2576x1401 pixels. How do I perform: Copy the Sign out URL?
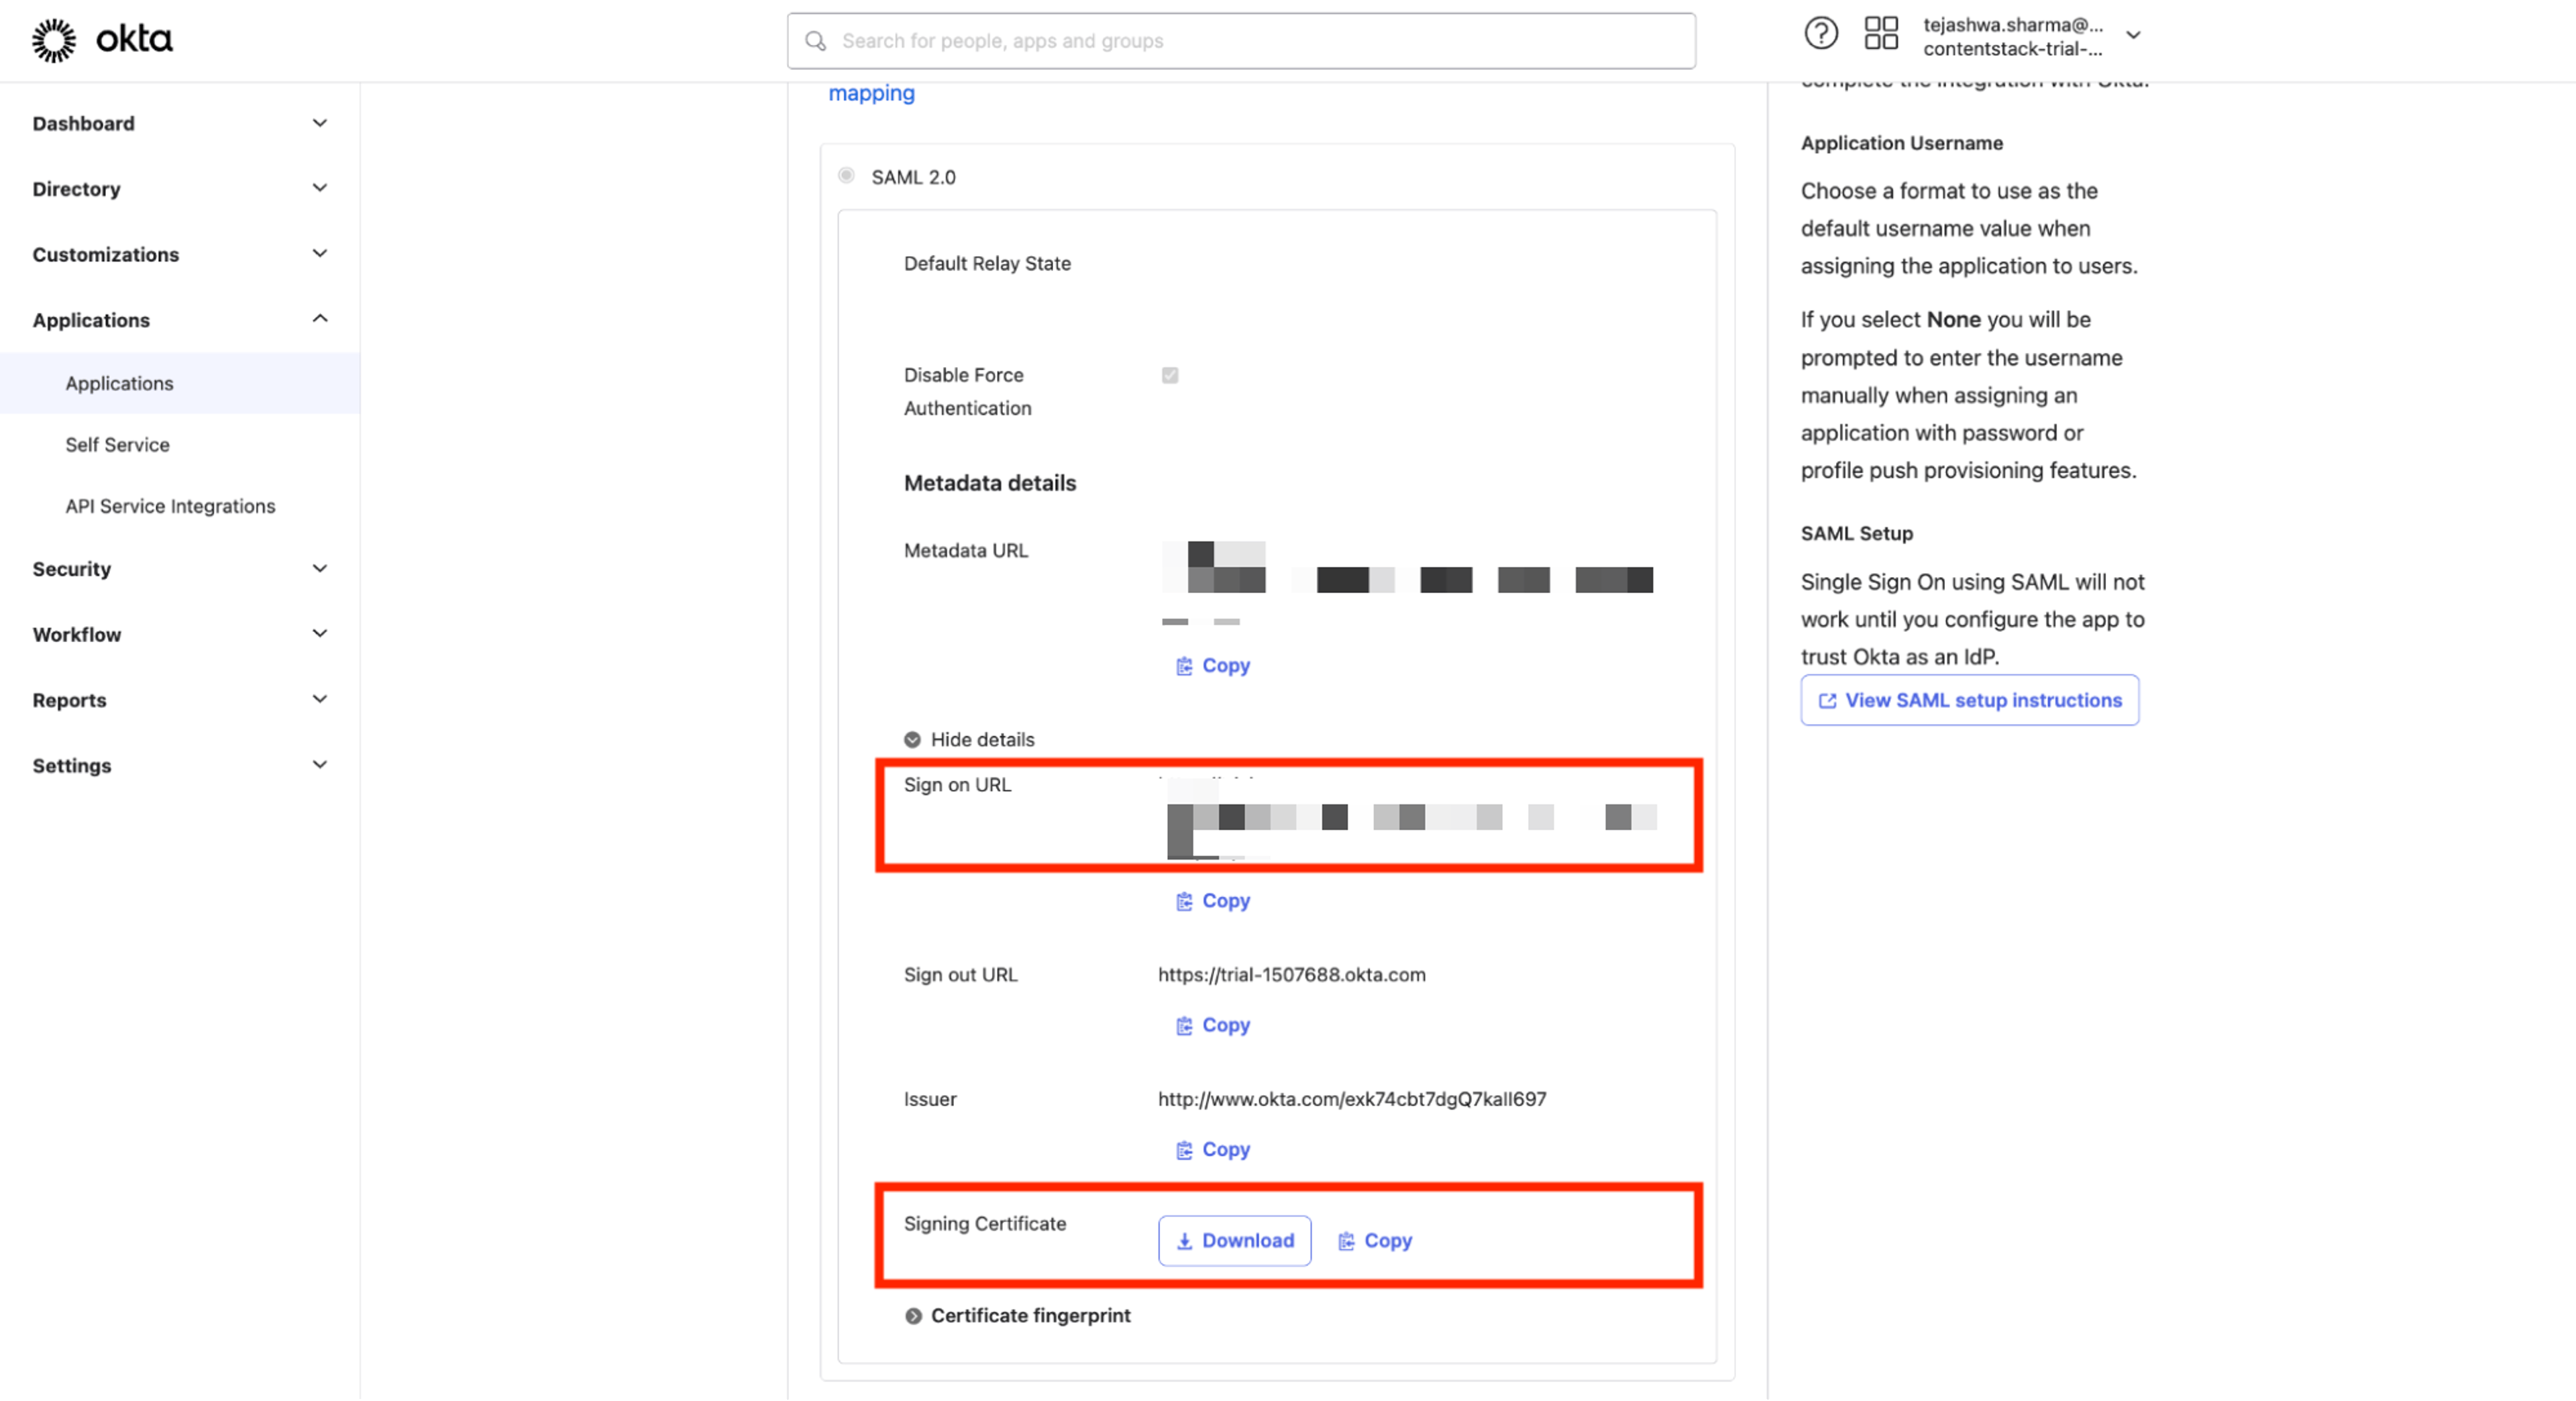click(x=1212, y=1025)
